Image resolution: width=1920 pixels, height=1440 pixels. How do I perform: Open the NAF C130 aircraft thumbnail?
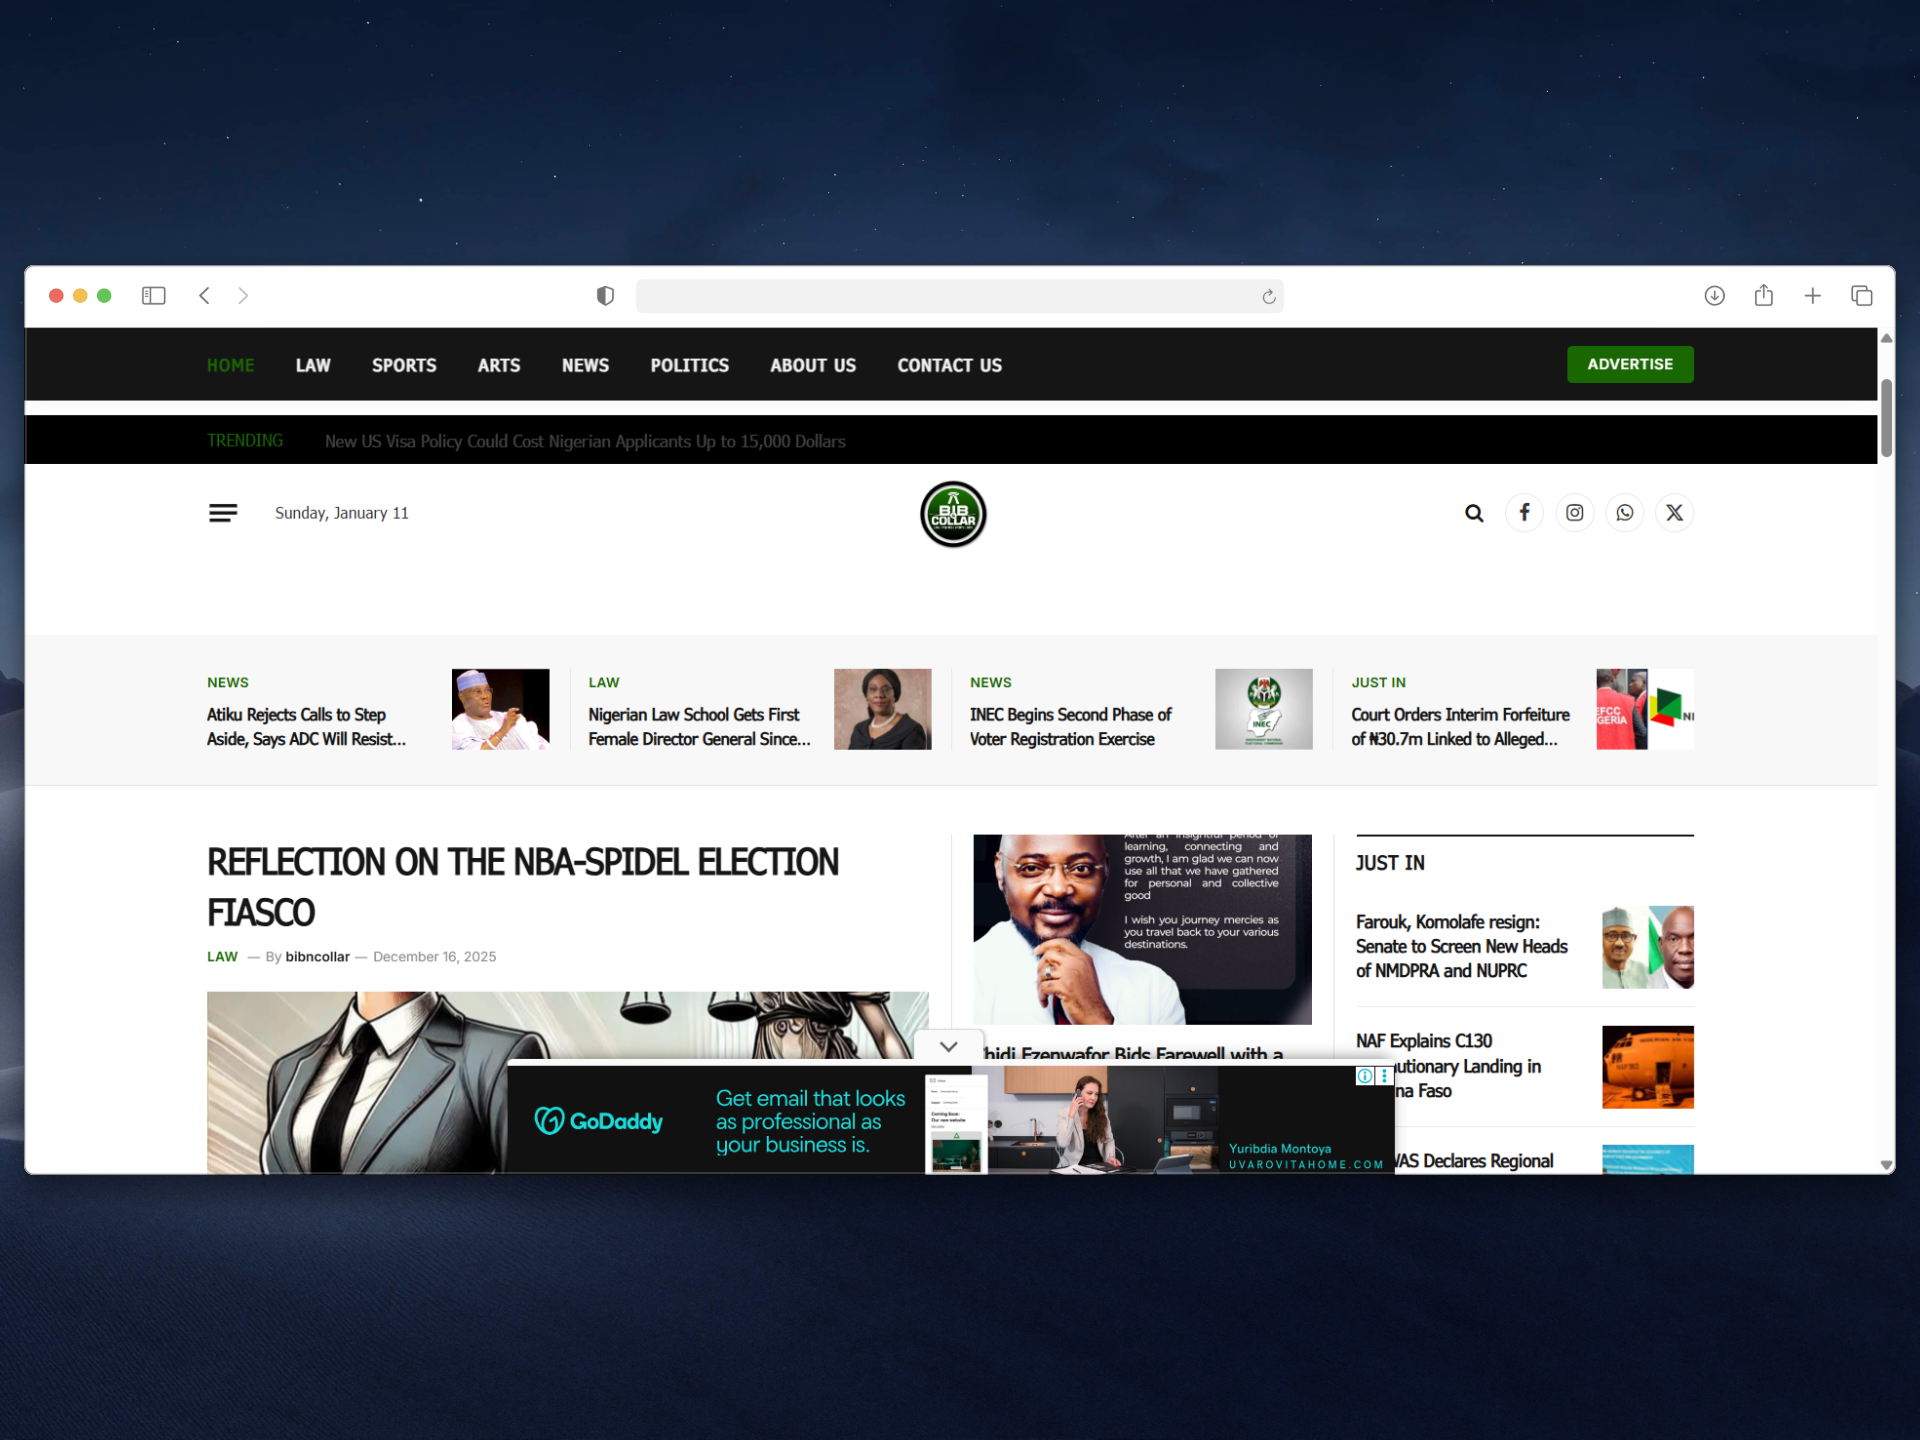[x=1648, y=1067]
